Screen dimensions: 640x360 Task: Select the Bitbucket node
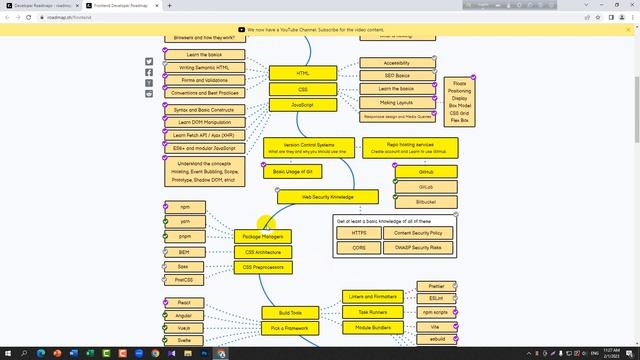click(x=426, y=202)
